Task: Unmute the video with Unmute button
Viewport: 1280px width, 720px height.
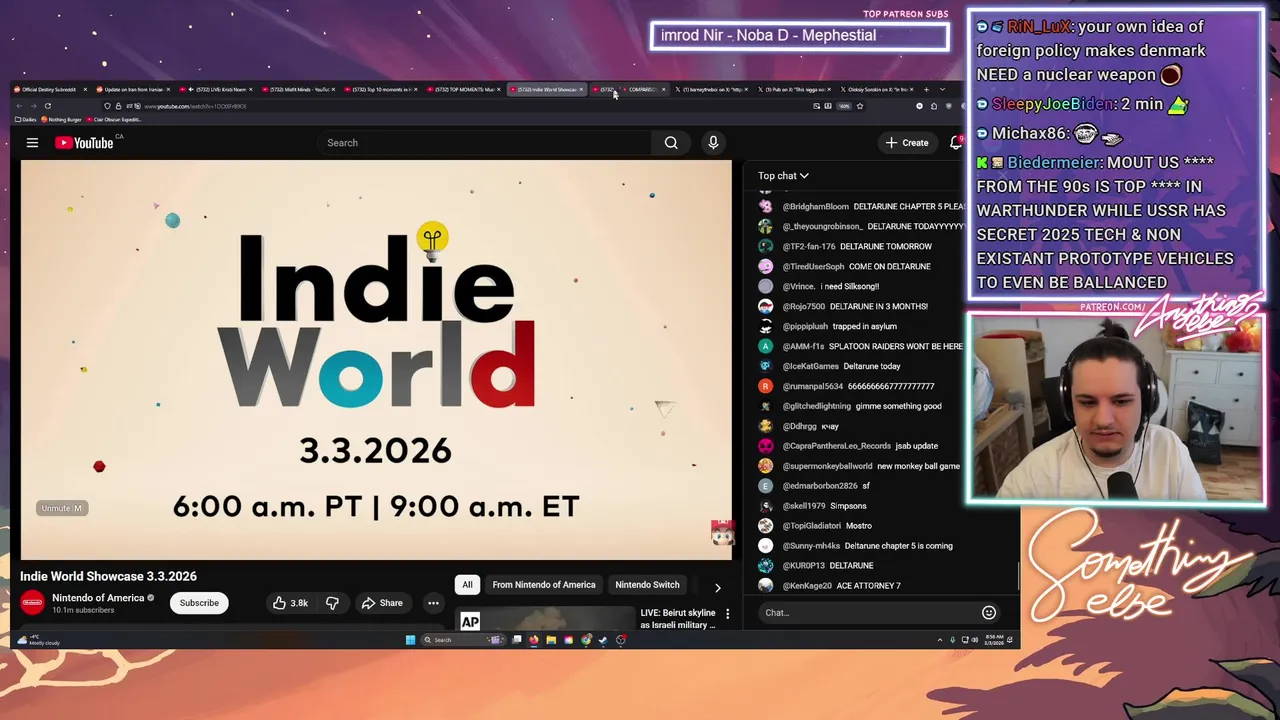Action: pos(61,508)
